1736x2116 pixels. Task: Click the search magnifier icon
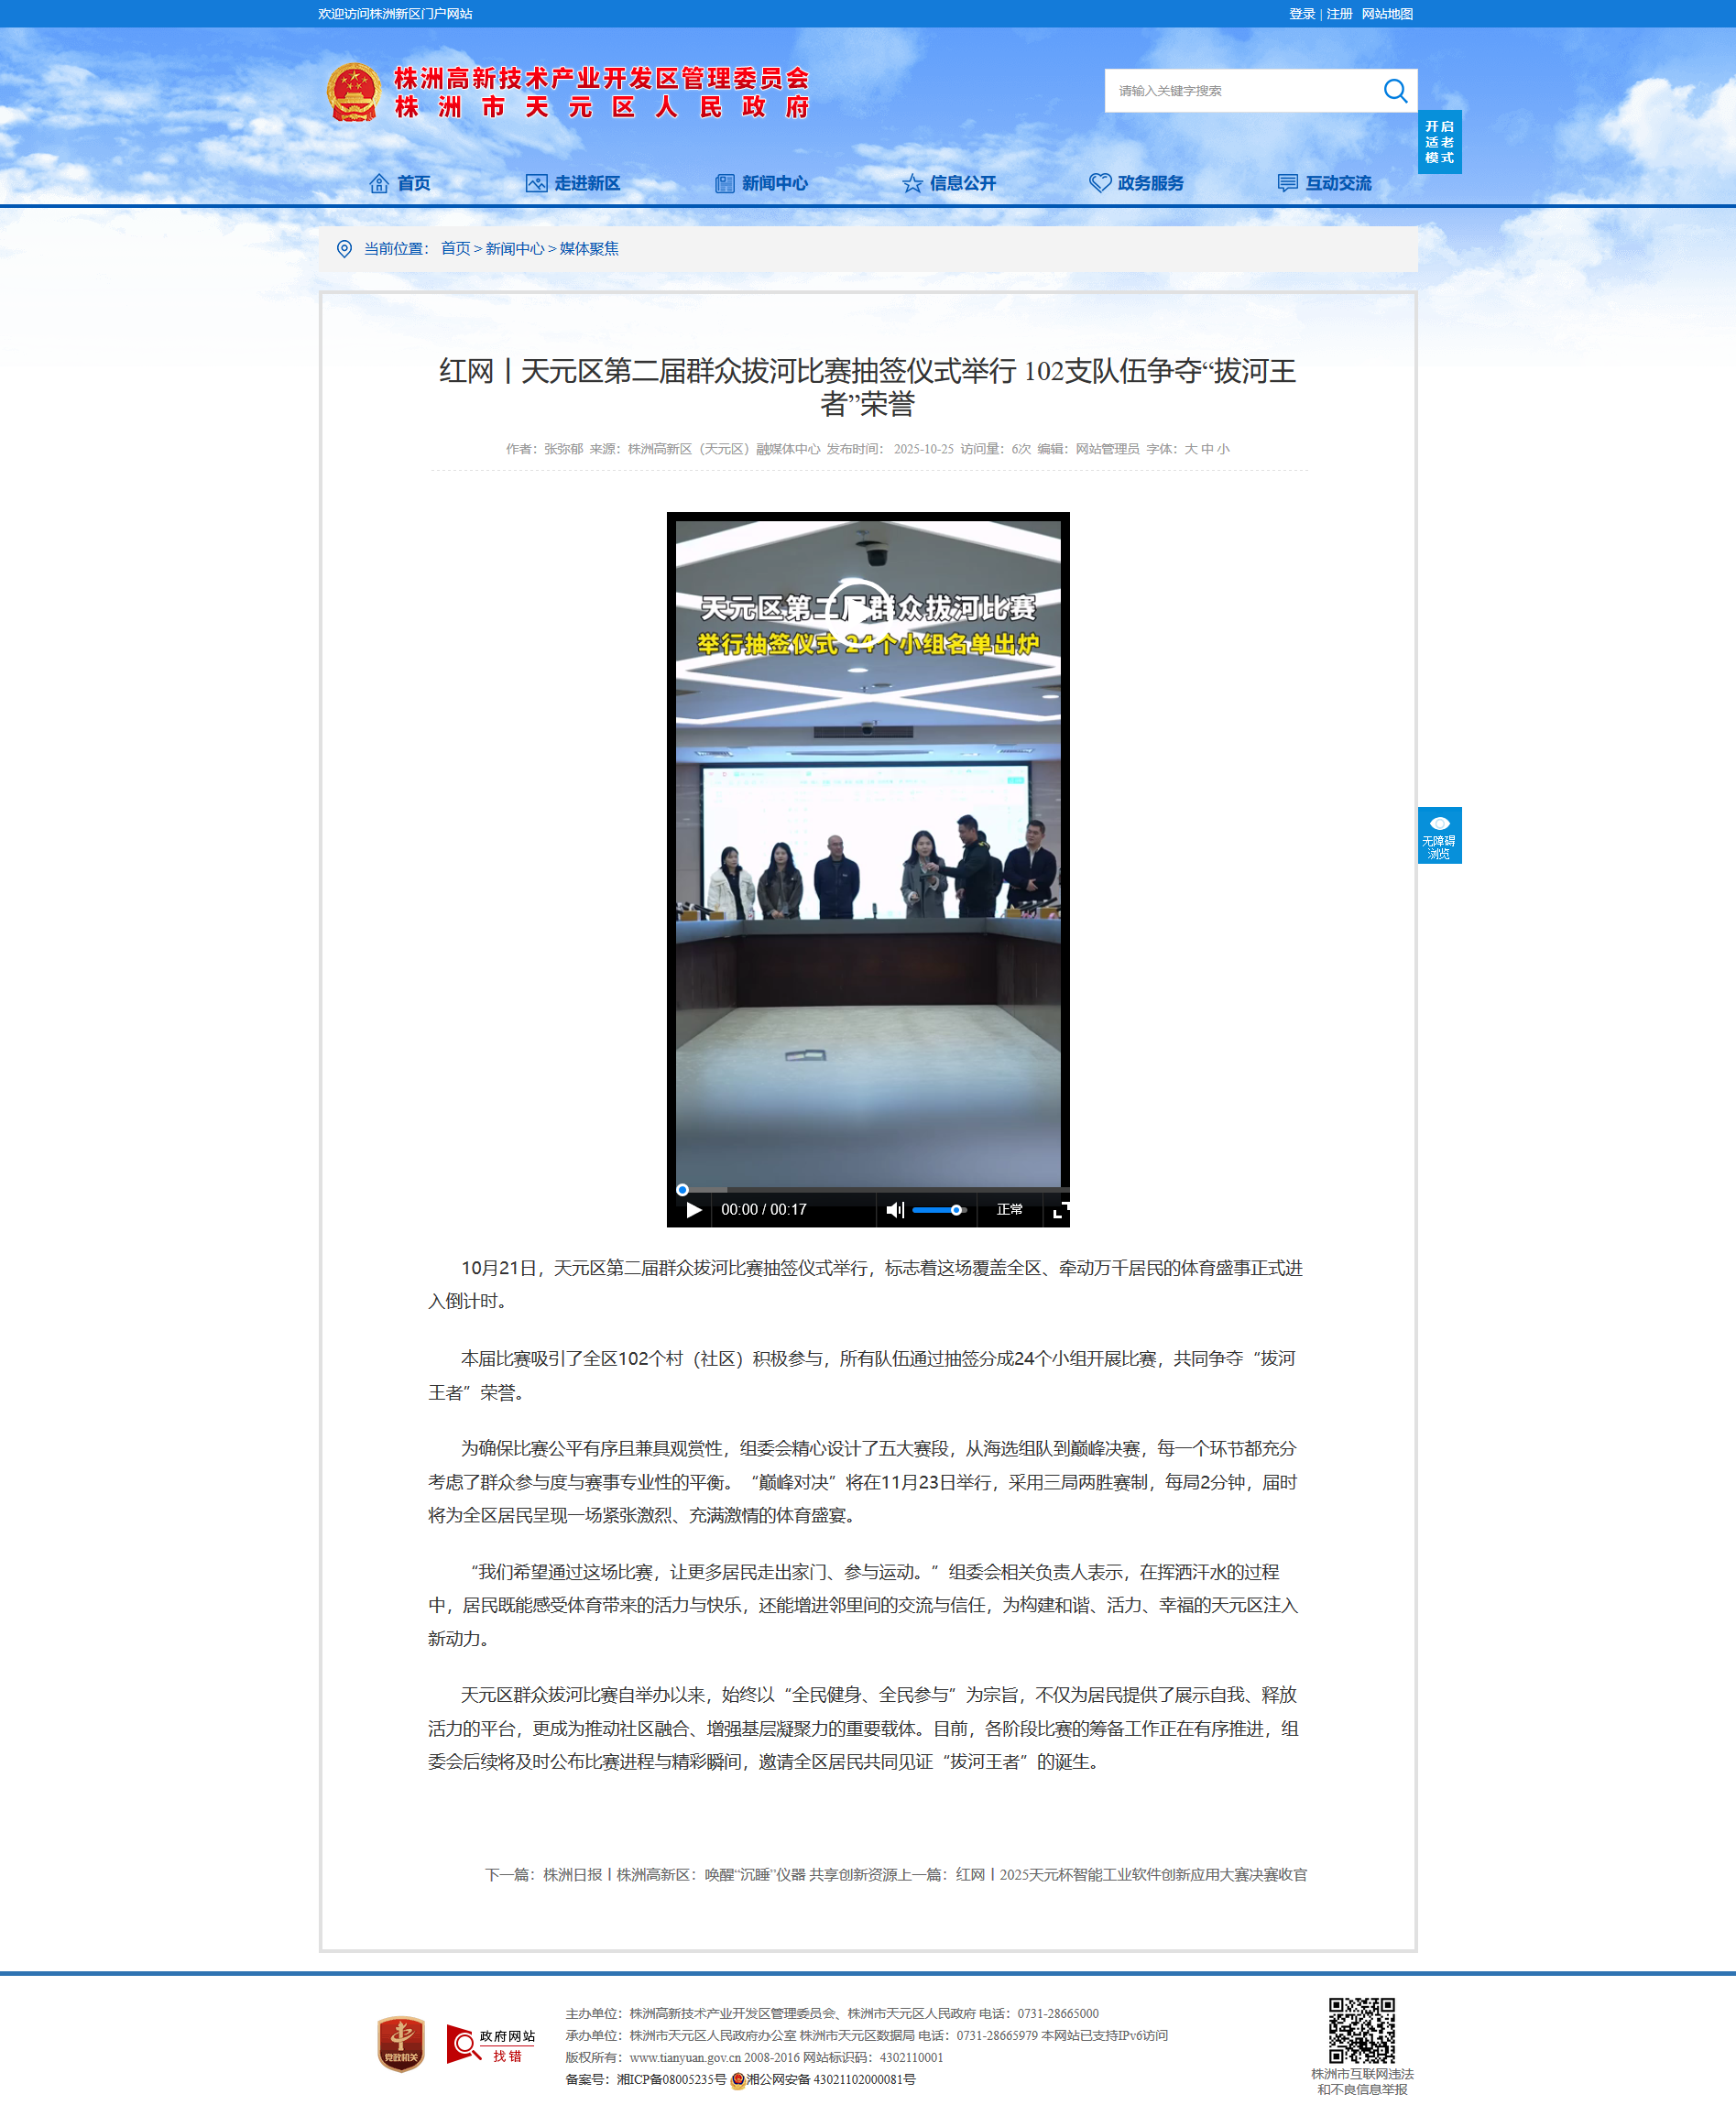click(x=1394, y=91)
